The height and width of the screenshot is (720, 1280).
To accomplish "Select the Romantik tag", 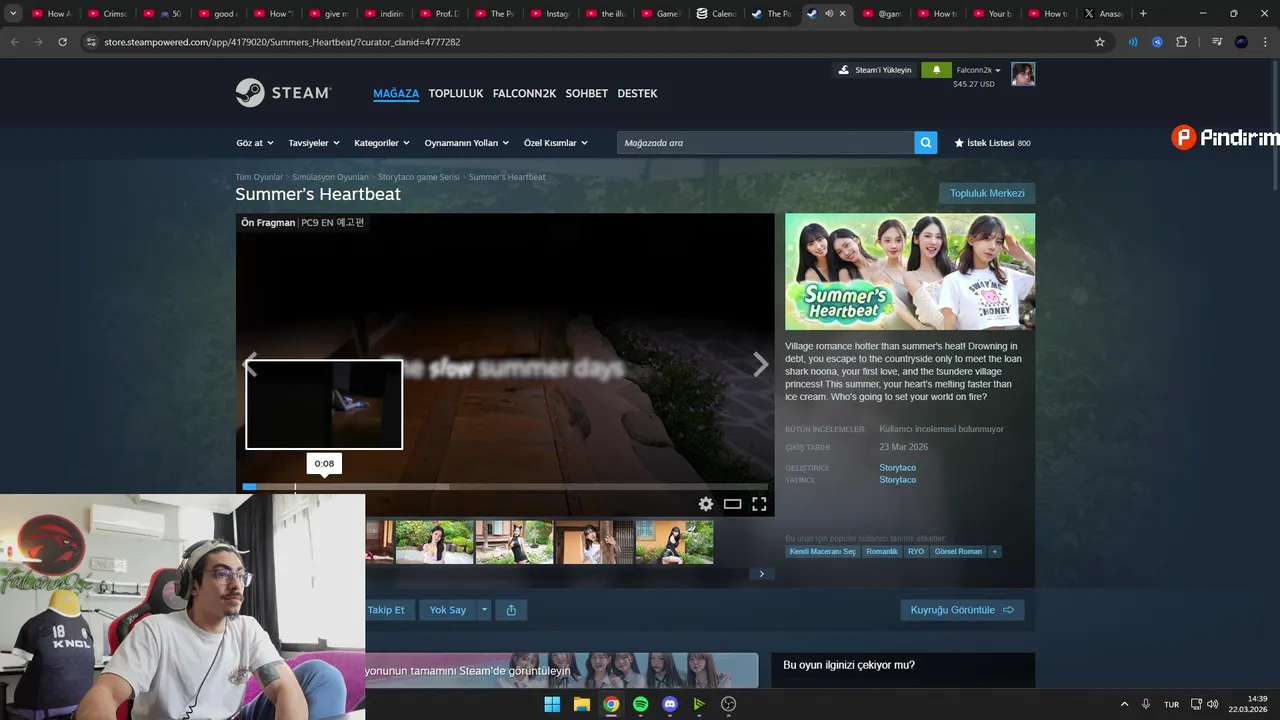I will pyautogui.click(x=882, y=552).
